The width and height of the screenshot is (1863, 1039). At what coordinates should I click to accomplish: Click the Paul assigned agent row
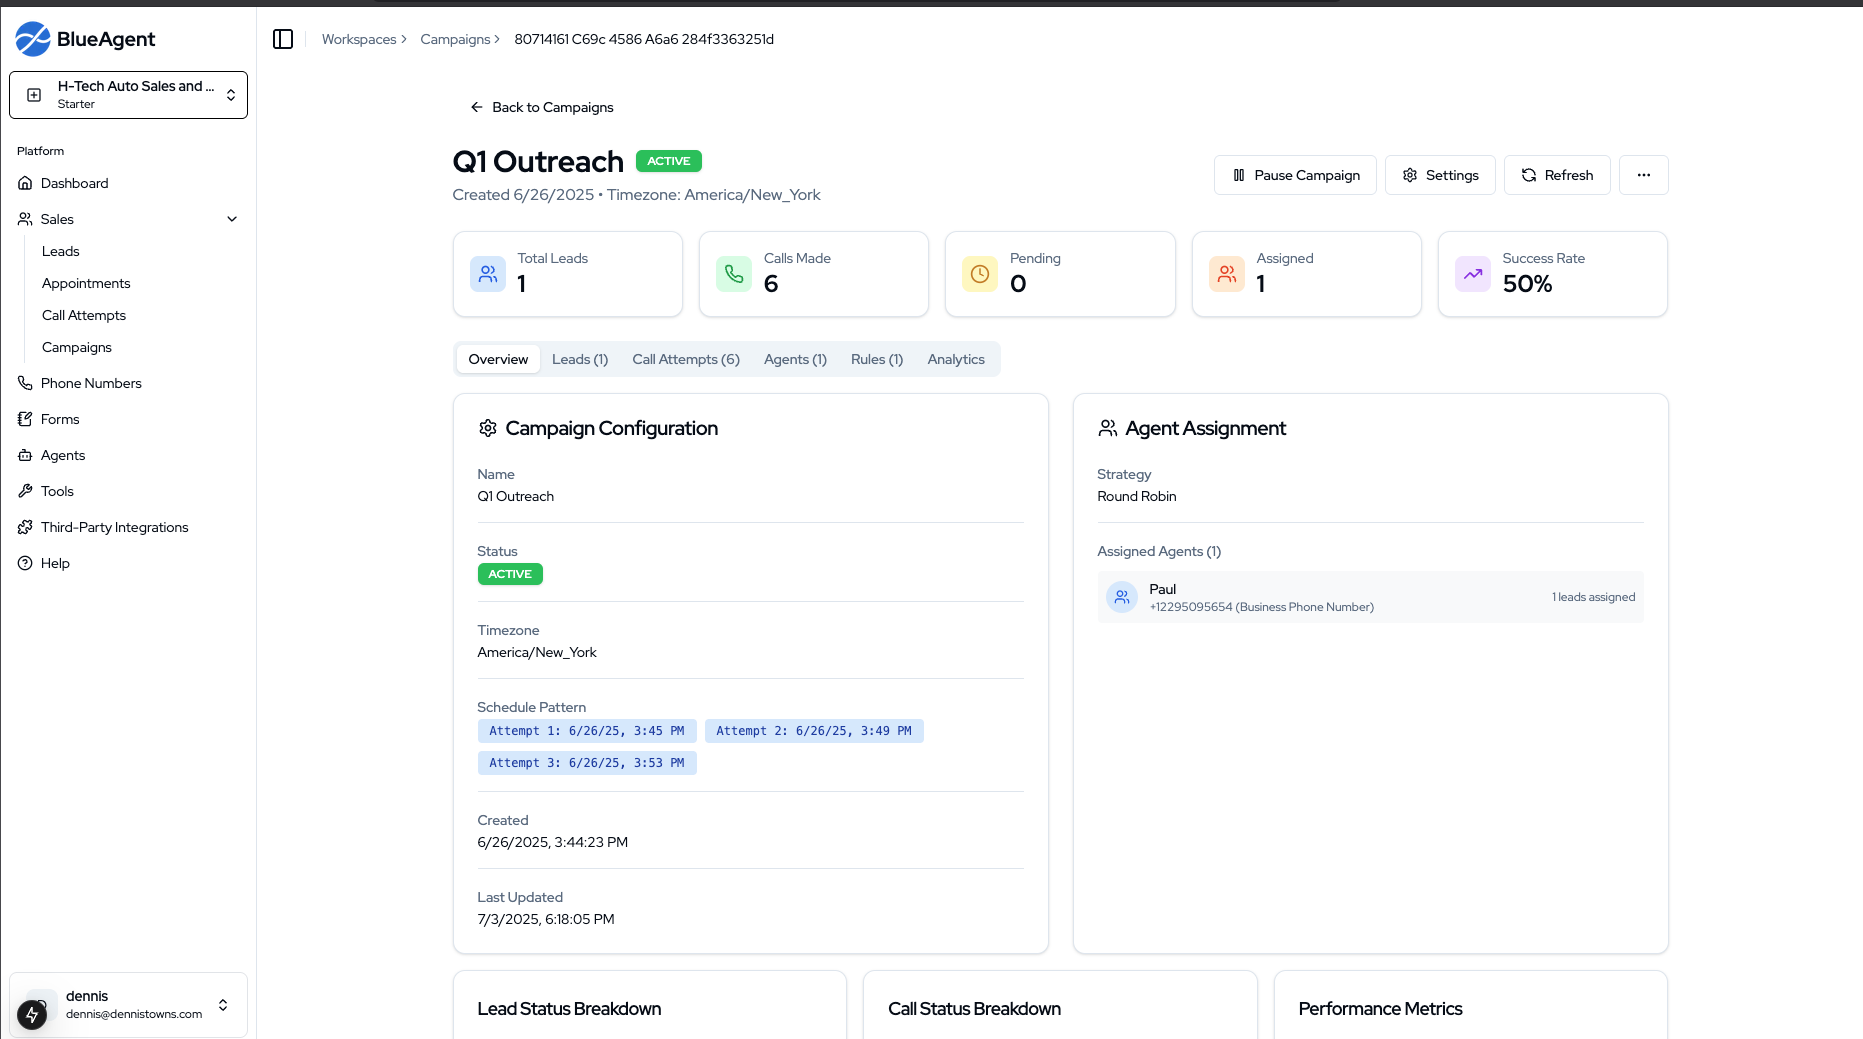[1370, 597]
